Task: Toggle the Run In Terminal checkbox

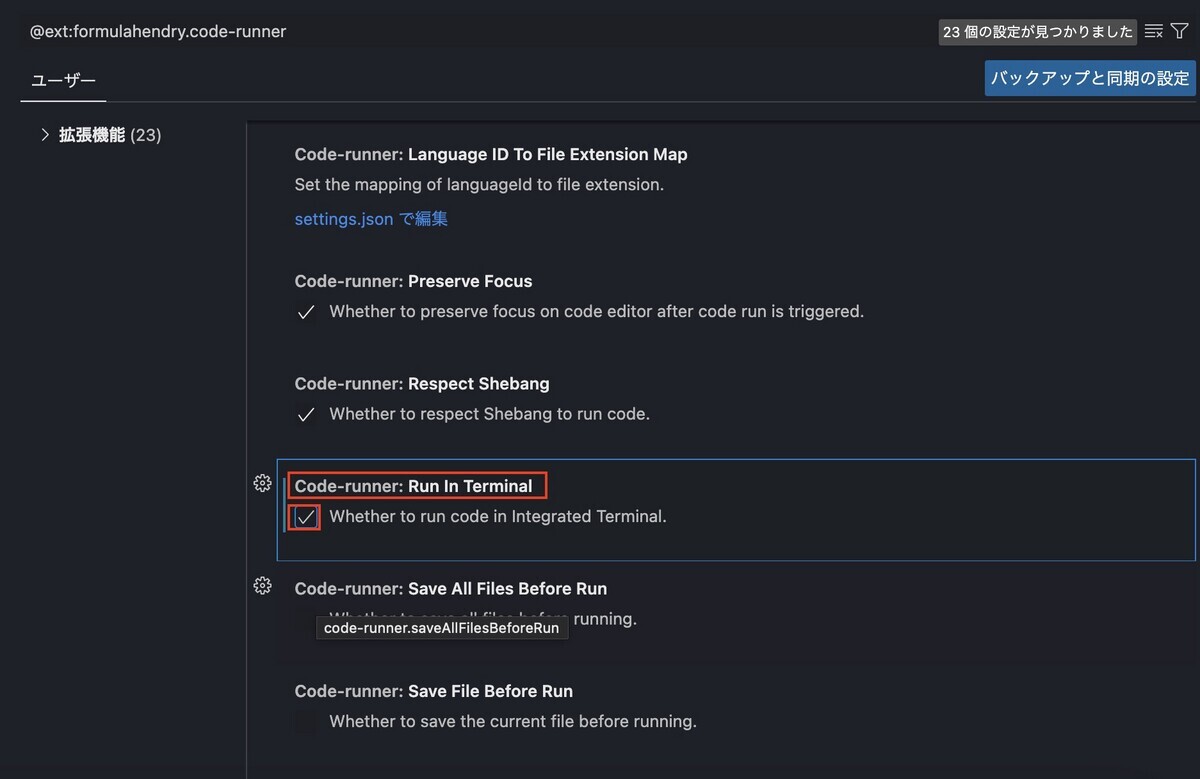Action: tap(304, 517)
